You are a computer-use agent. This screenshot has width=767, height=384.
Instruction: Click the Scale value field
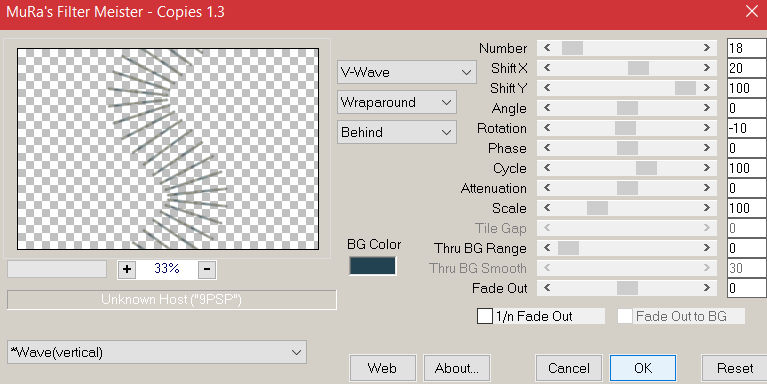click(747, 208)
